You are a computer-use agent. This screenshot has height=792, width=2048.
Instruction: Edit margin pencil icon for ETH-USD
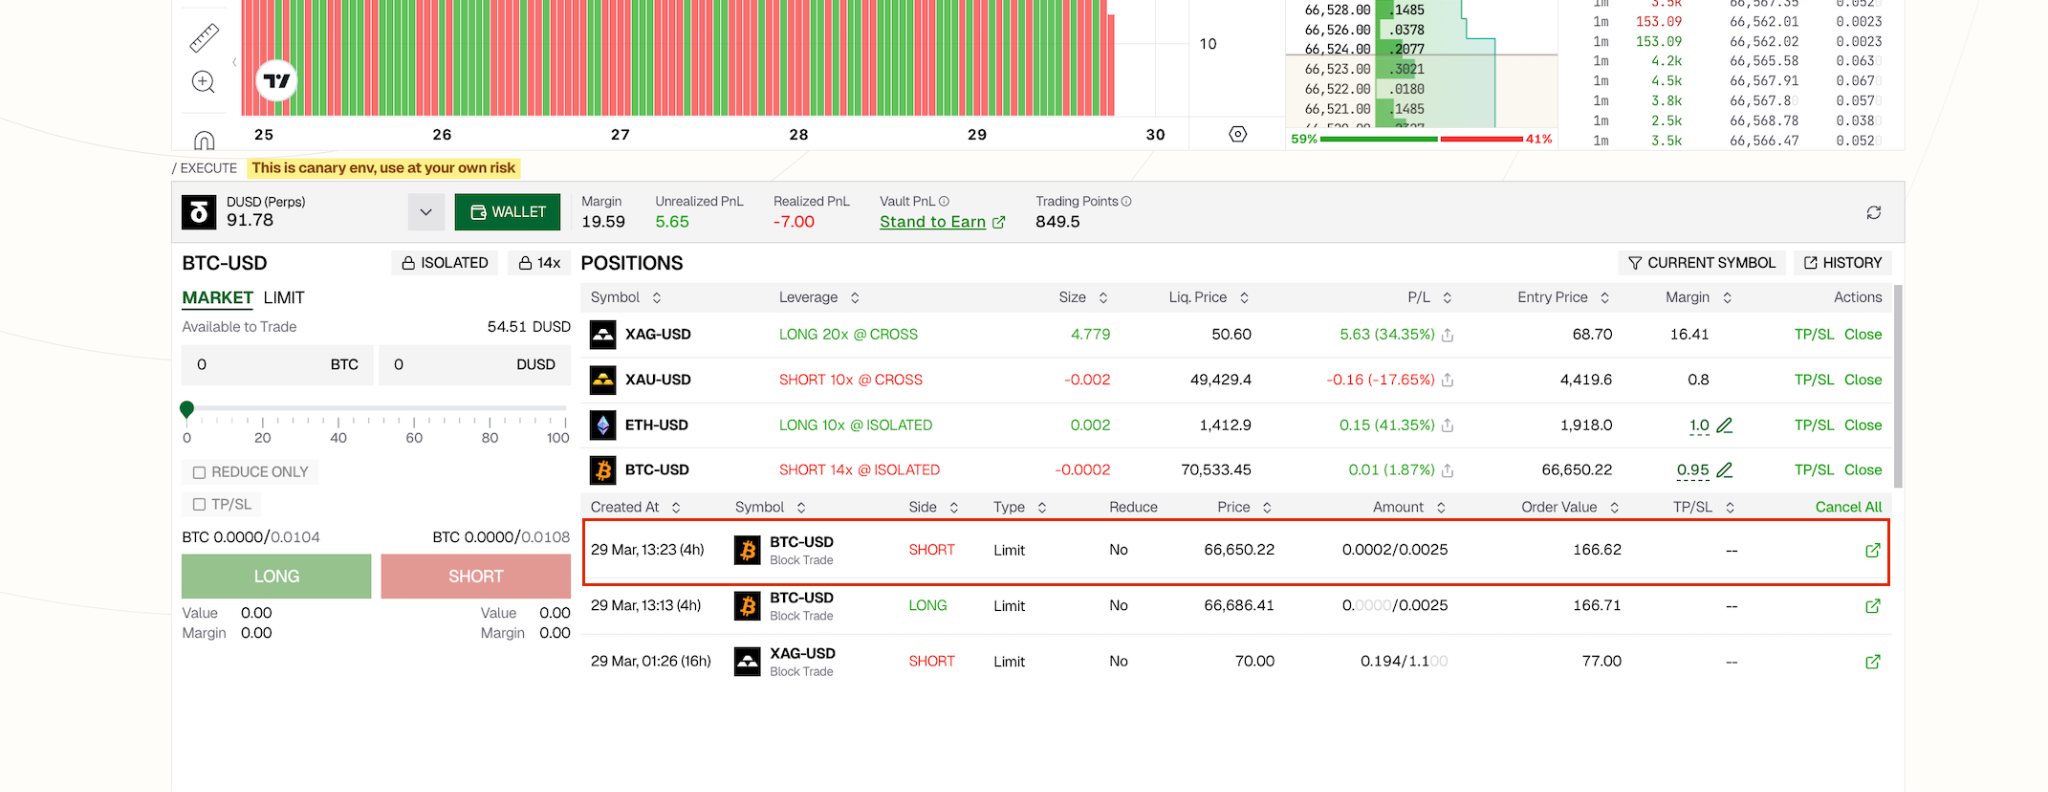(1724, 425)
